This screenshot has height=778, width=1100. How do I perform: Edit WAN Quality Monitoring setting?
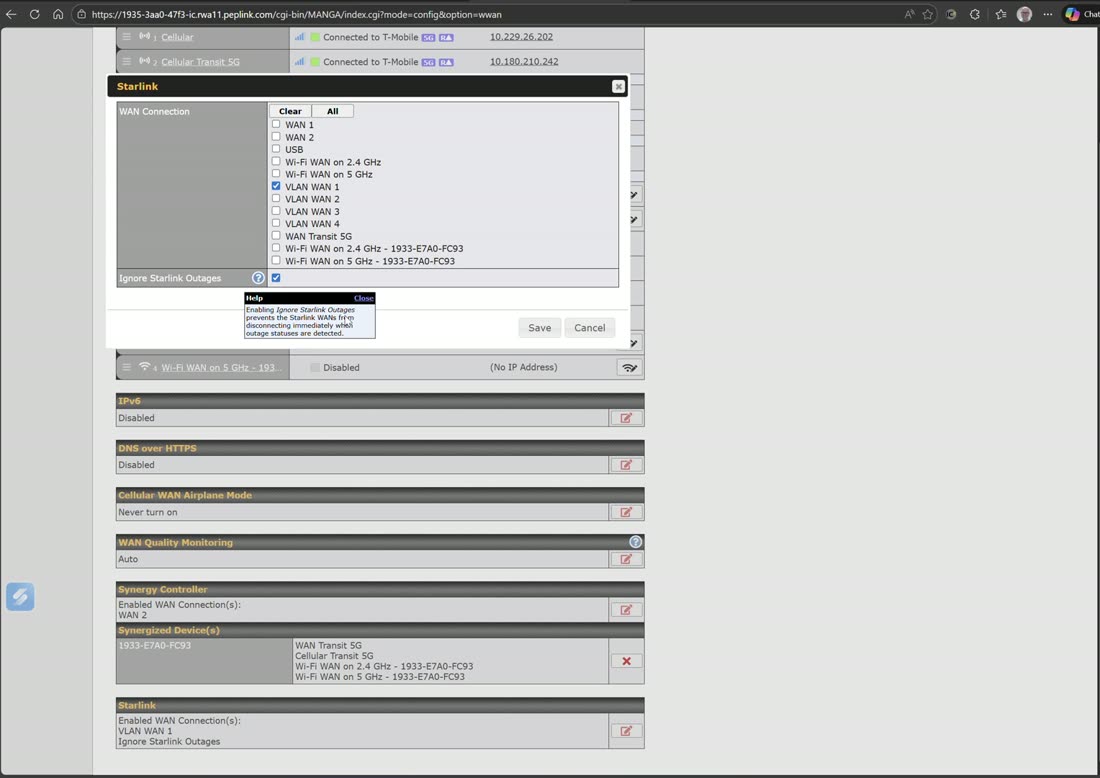click(626, 559)
